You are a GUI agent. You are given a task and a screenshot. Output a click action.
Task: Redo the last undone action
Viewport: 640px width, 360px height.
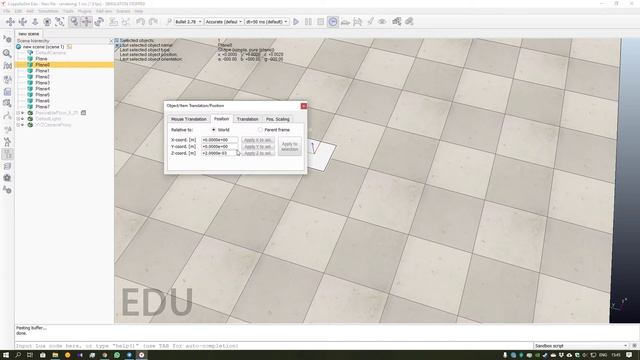[x=153, y=22]
